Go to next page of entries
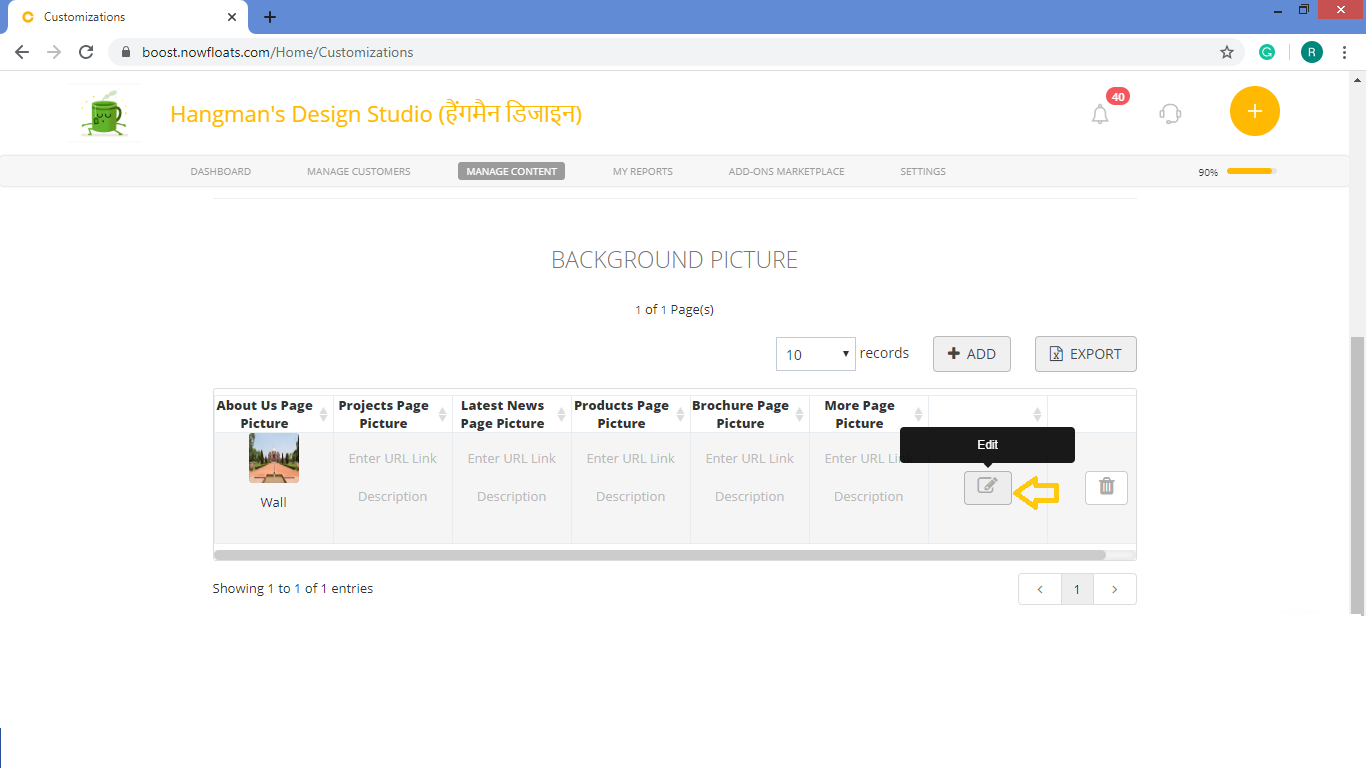This screenshot has width=1366, height=768. click(1115, 589)
